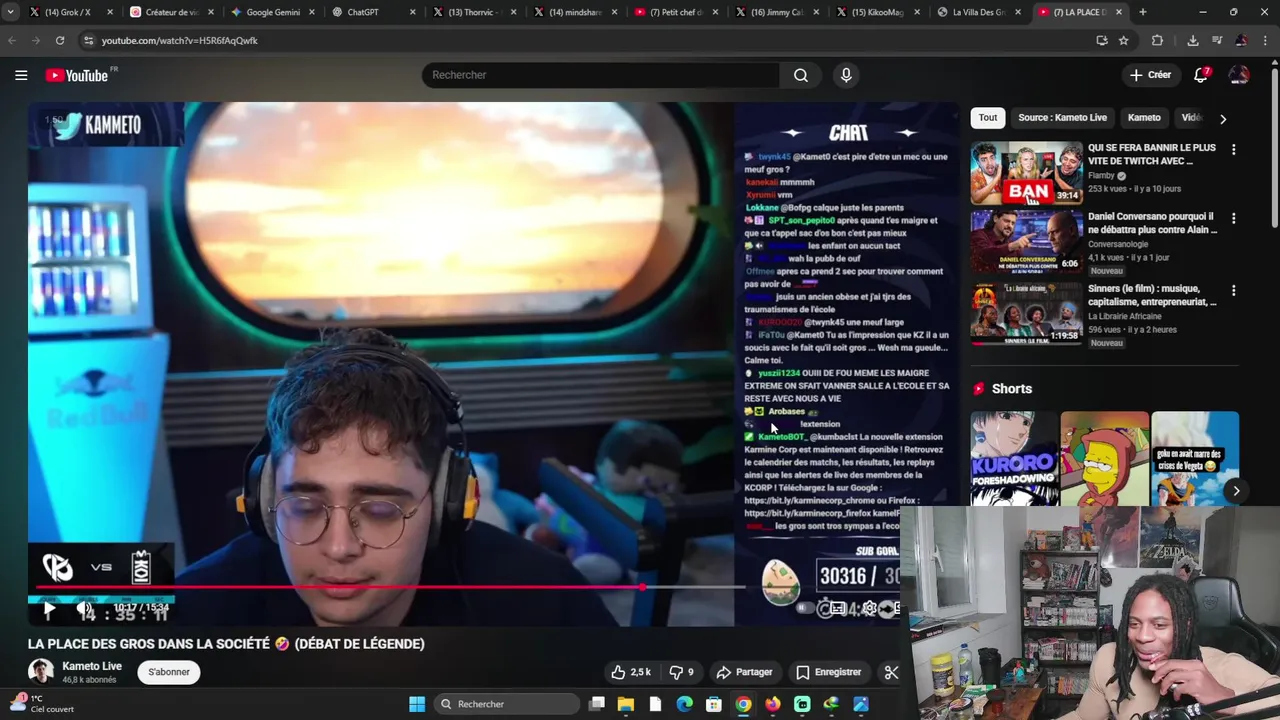The height and width of the screenshot is (720, 1280).
Task: Show next Shorts with the arrow
Action: [x=1236, y=491]
